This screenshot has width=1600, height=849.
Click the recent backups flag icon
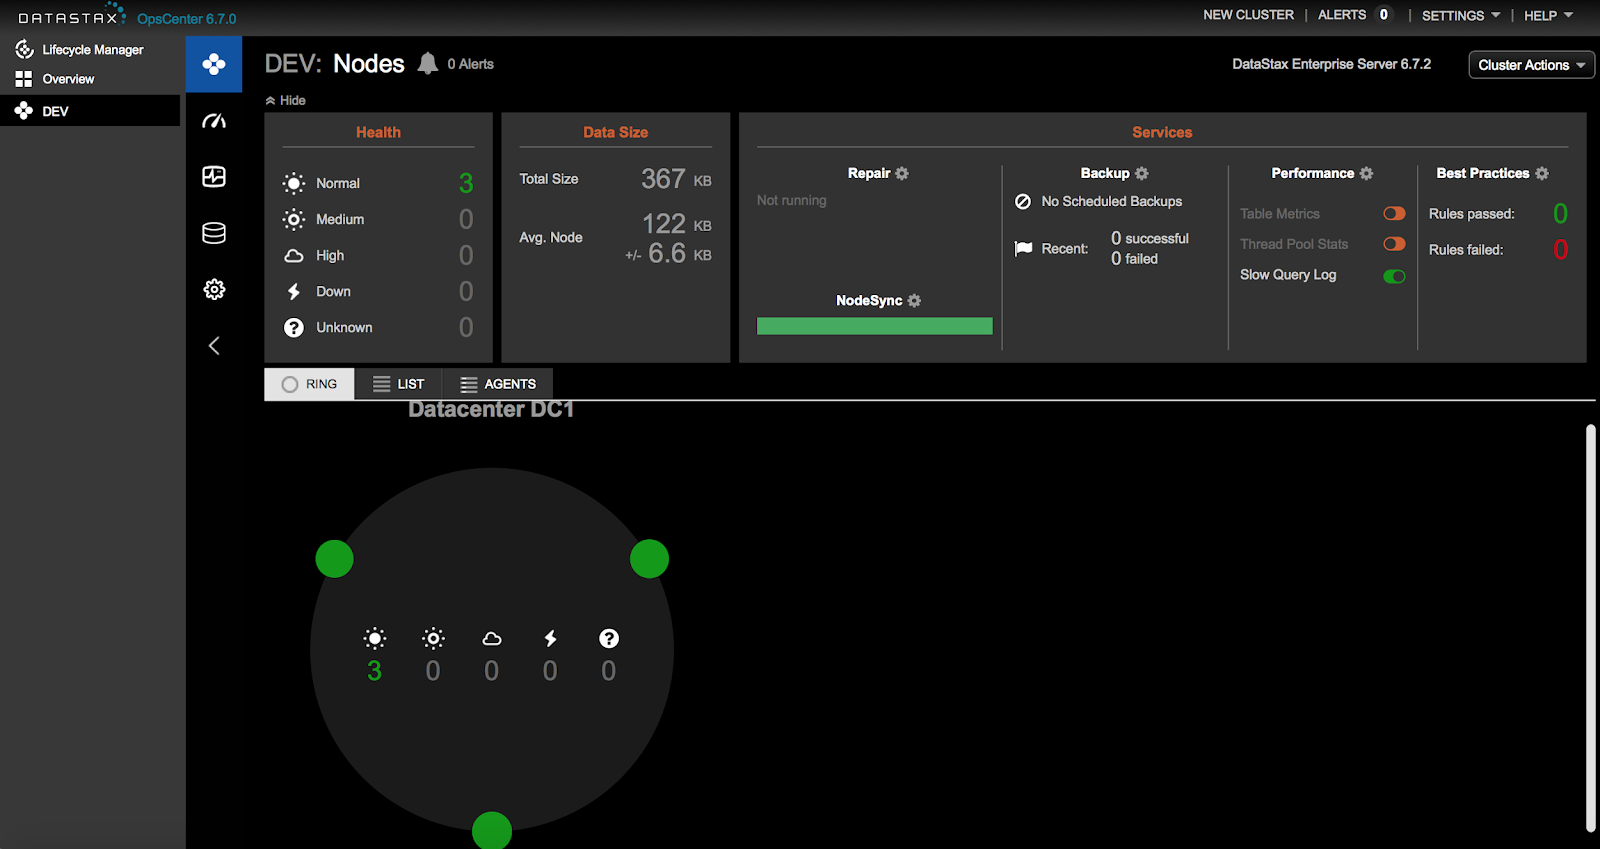click(1024, 248)
